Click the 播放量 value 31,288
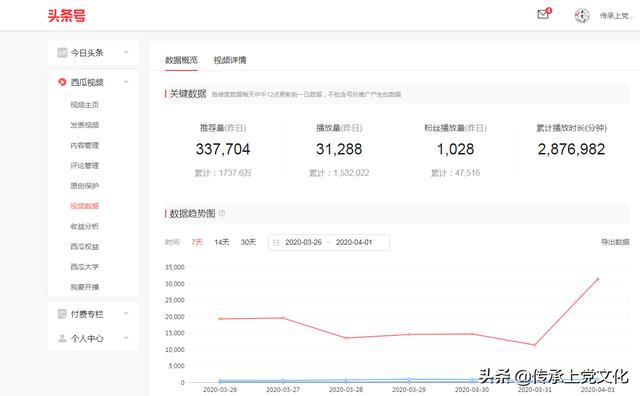Screen dimensions: 640x396 (339, 149)
